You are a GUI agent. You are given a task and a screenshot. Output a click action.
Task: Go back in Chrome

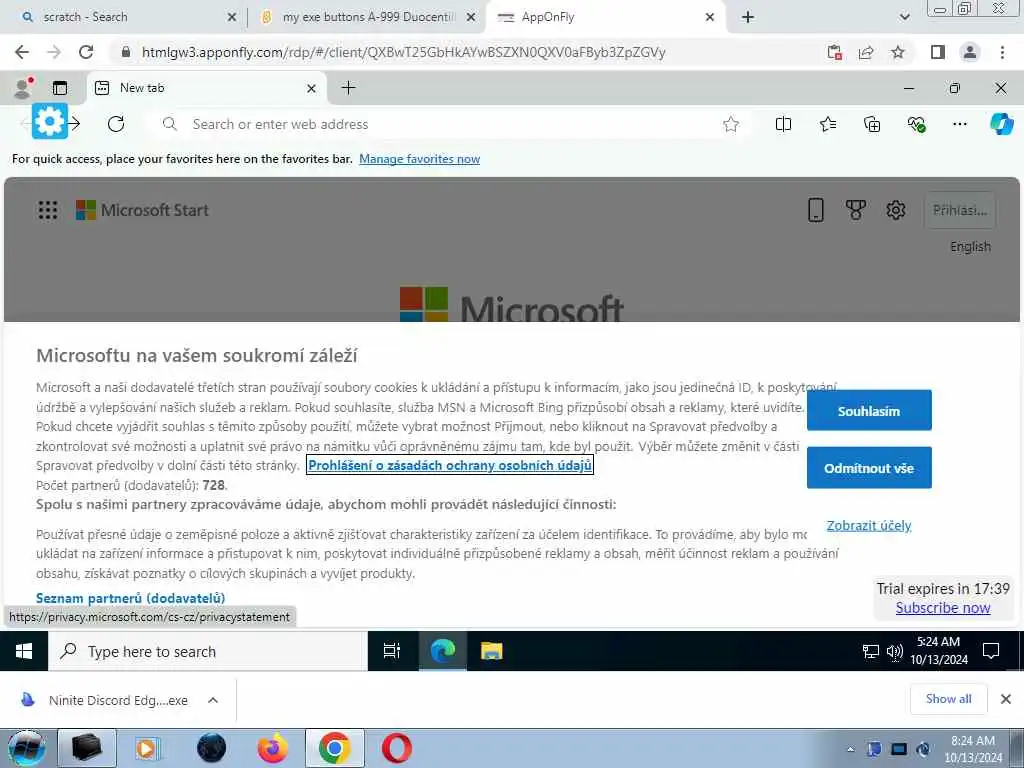tap(22, 52)
